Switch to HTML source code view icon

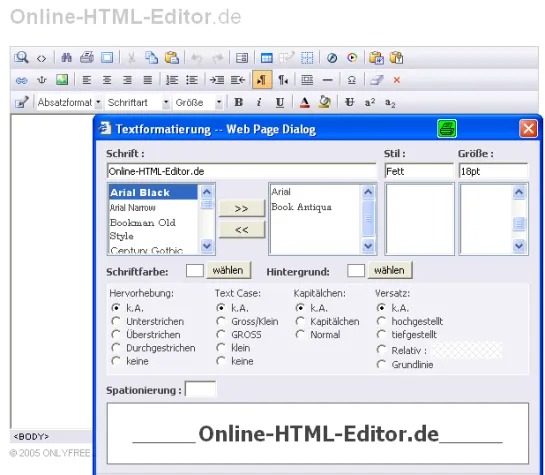(x=41, y=58)
